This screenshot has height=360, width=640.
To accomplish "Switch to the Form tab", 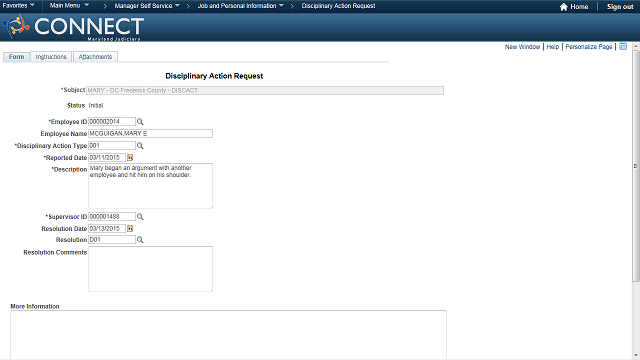I will click(16, 57).
